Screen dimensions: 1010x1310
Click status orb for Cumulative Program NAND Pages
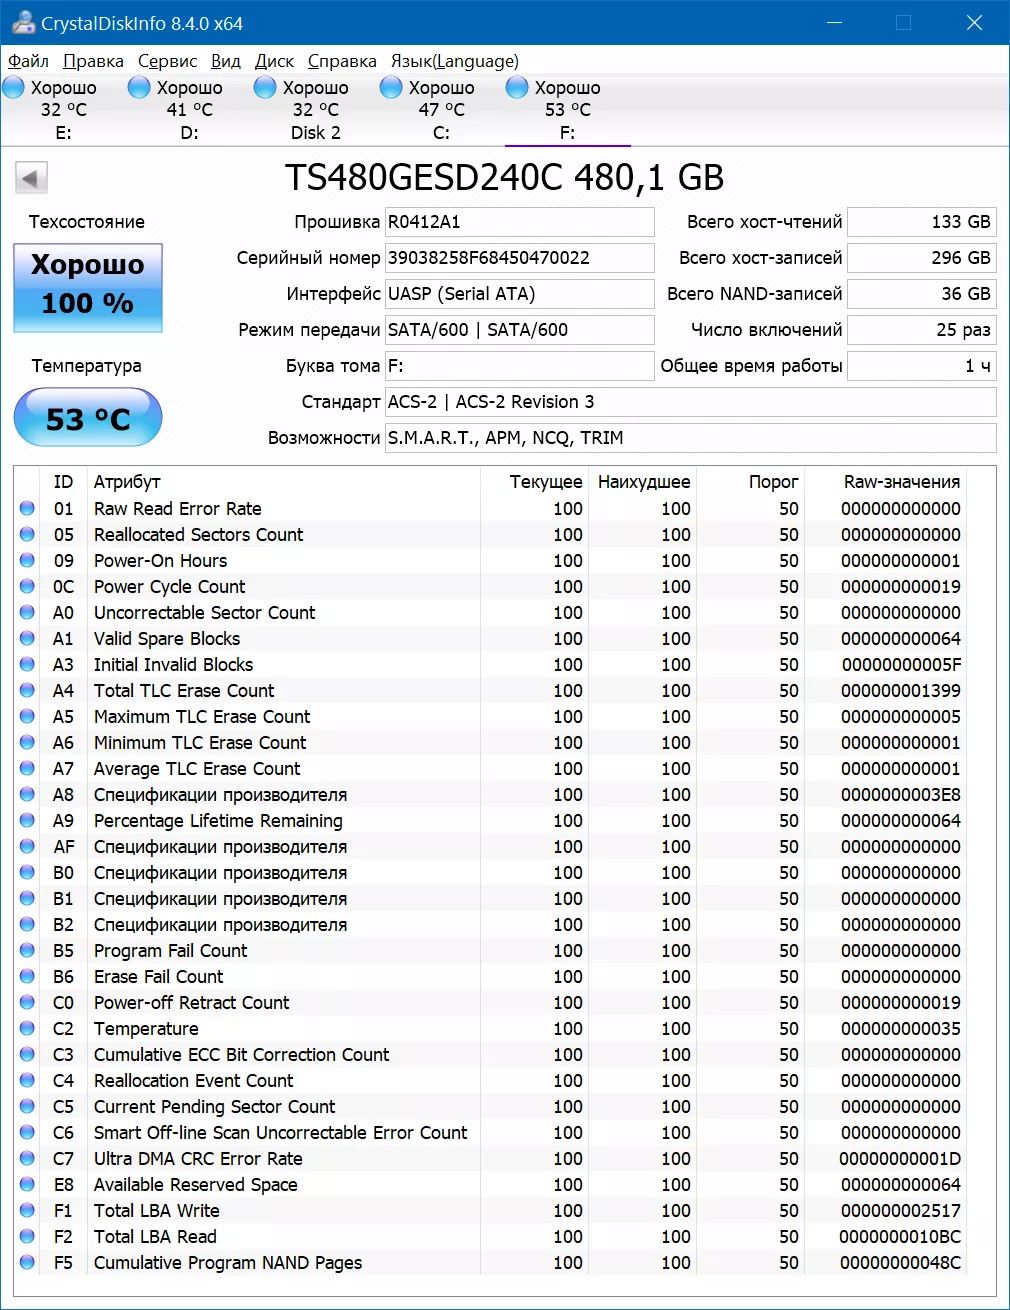[27, 1262]
